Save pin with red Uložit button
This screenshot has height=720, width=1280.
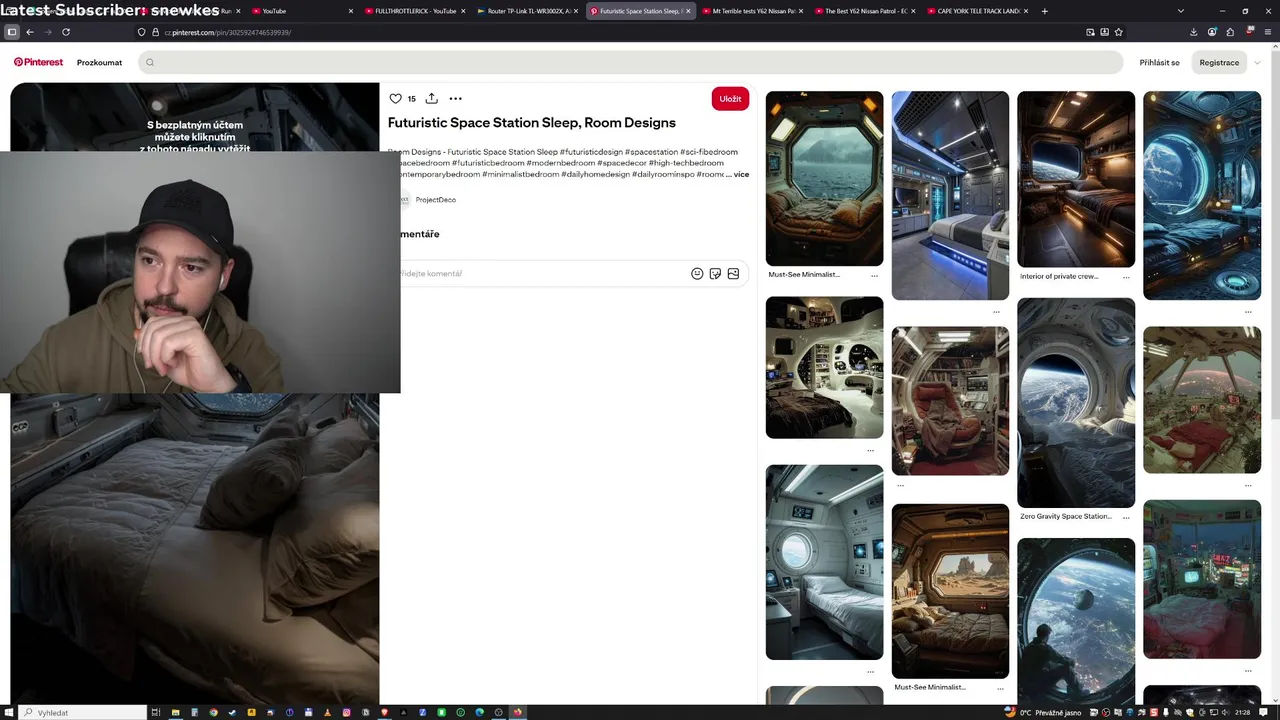[730, 98]
